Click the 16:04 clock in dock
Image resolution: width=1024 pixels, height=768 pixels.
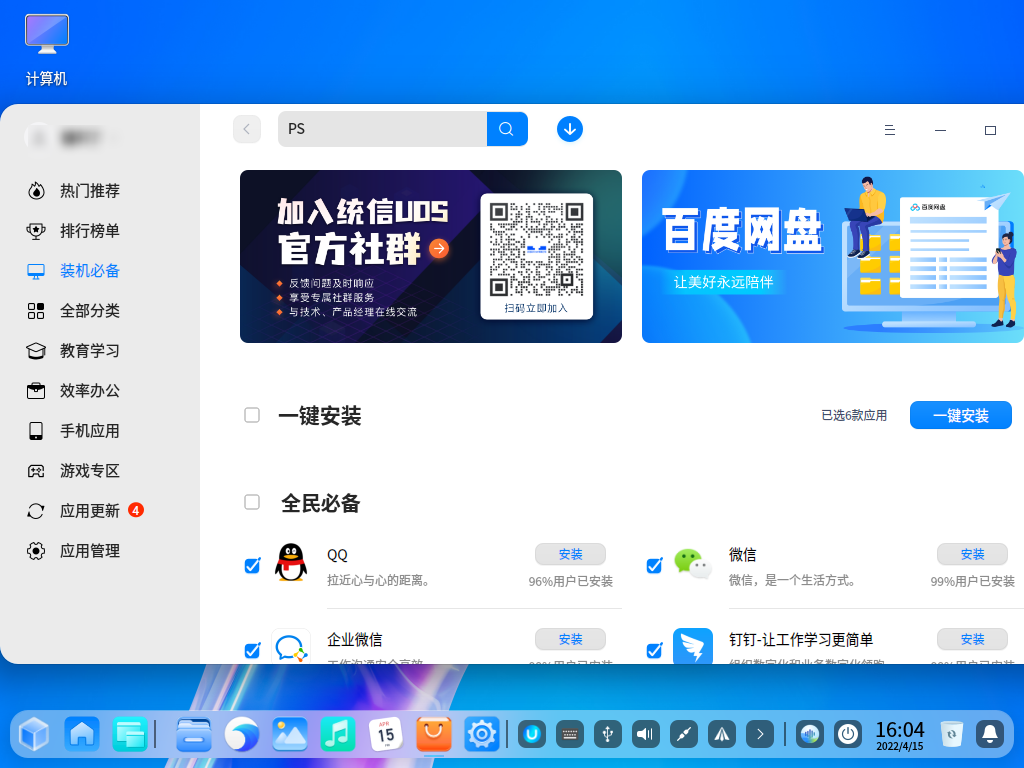[899, 735]
